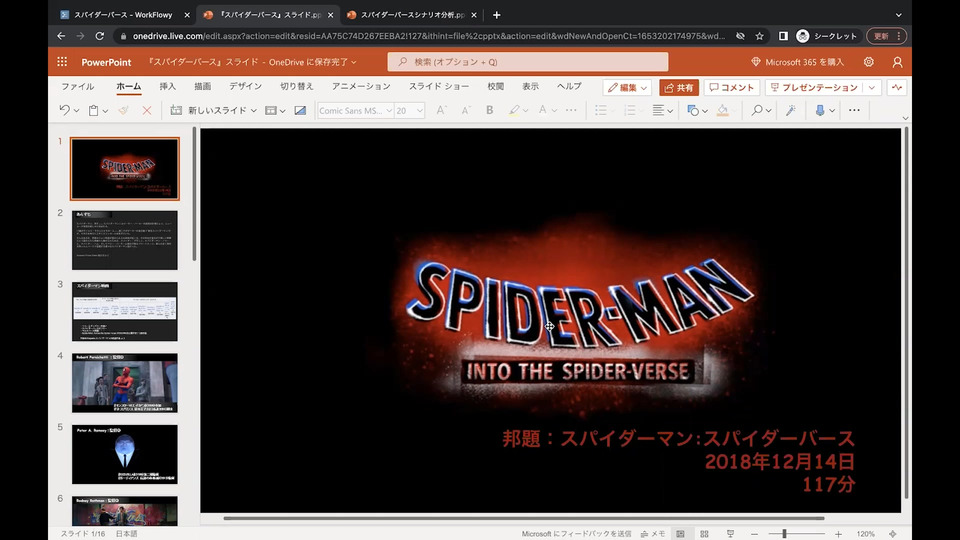Click the paste clipboard icon

click(94, 110)
